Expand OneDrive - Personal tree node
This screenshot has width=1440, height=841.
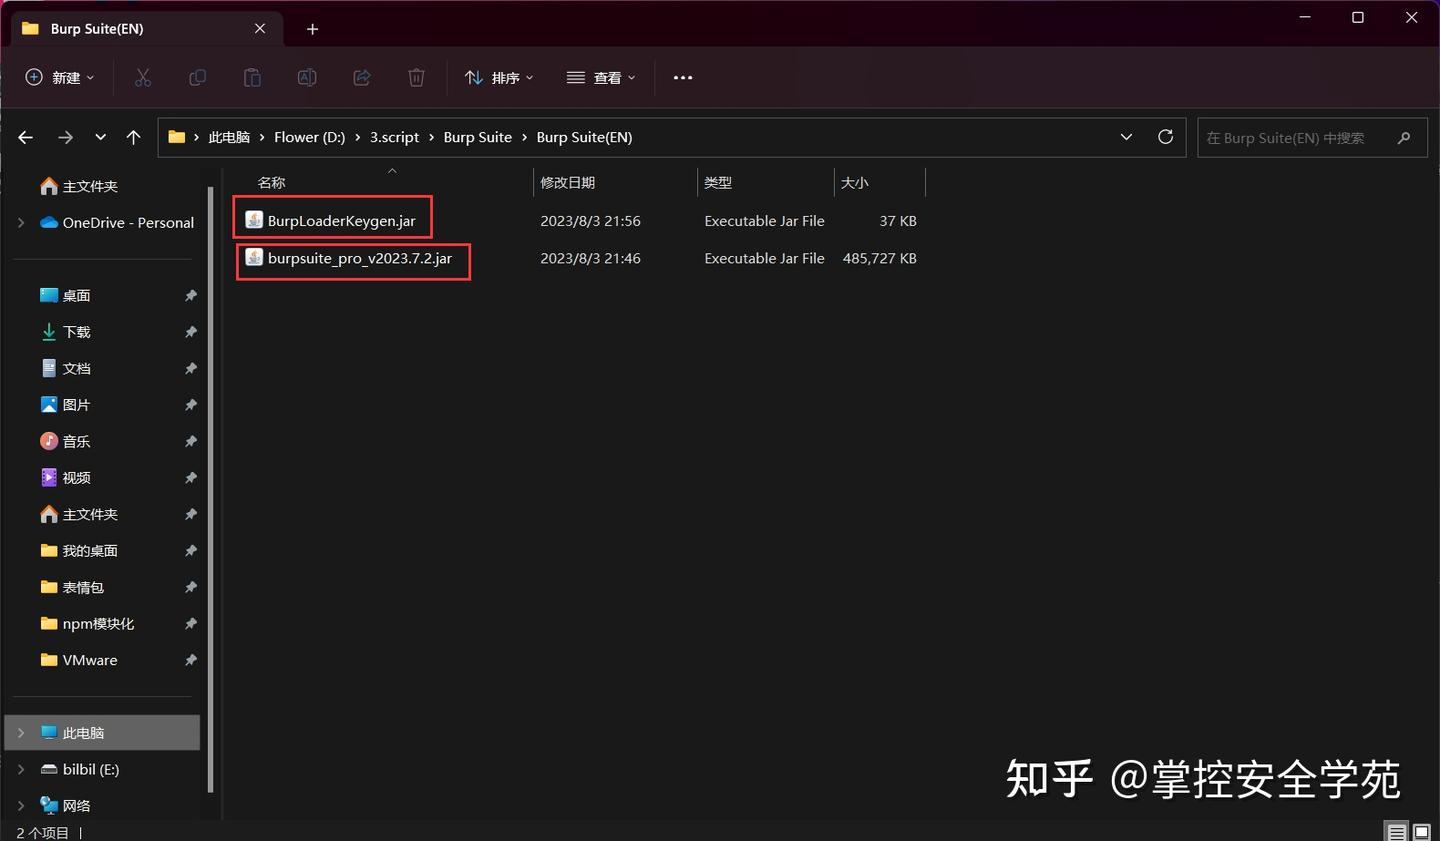21,223
